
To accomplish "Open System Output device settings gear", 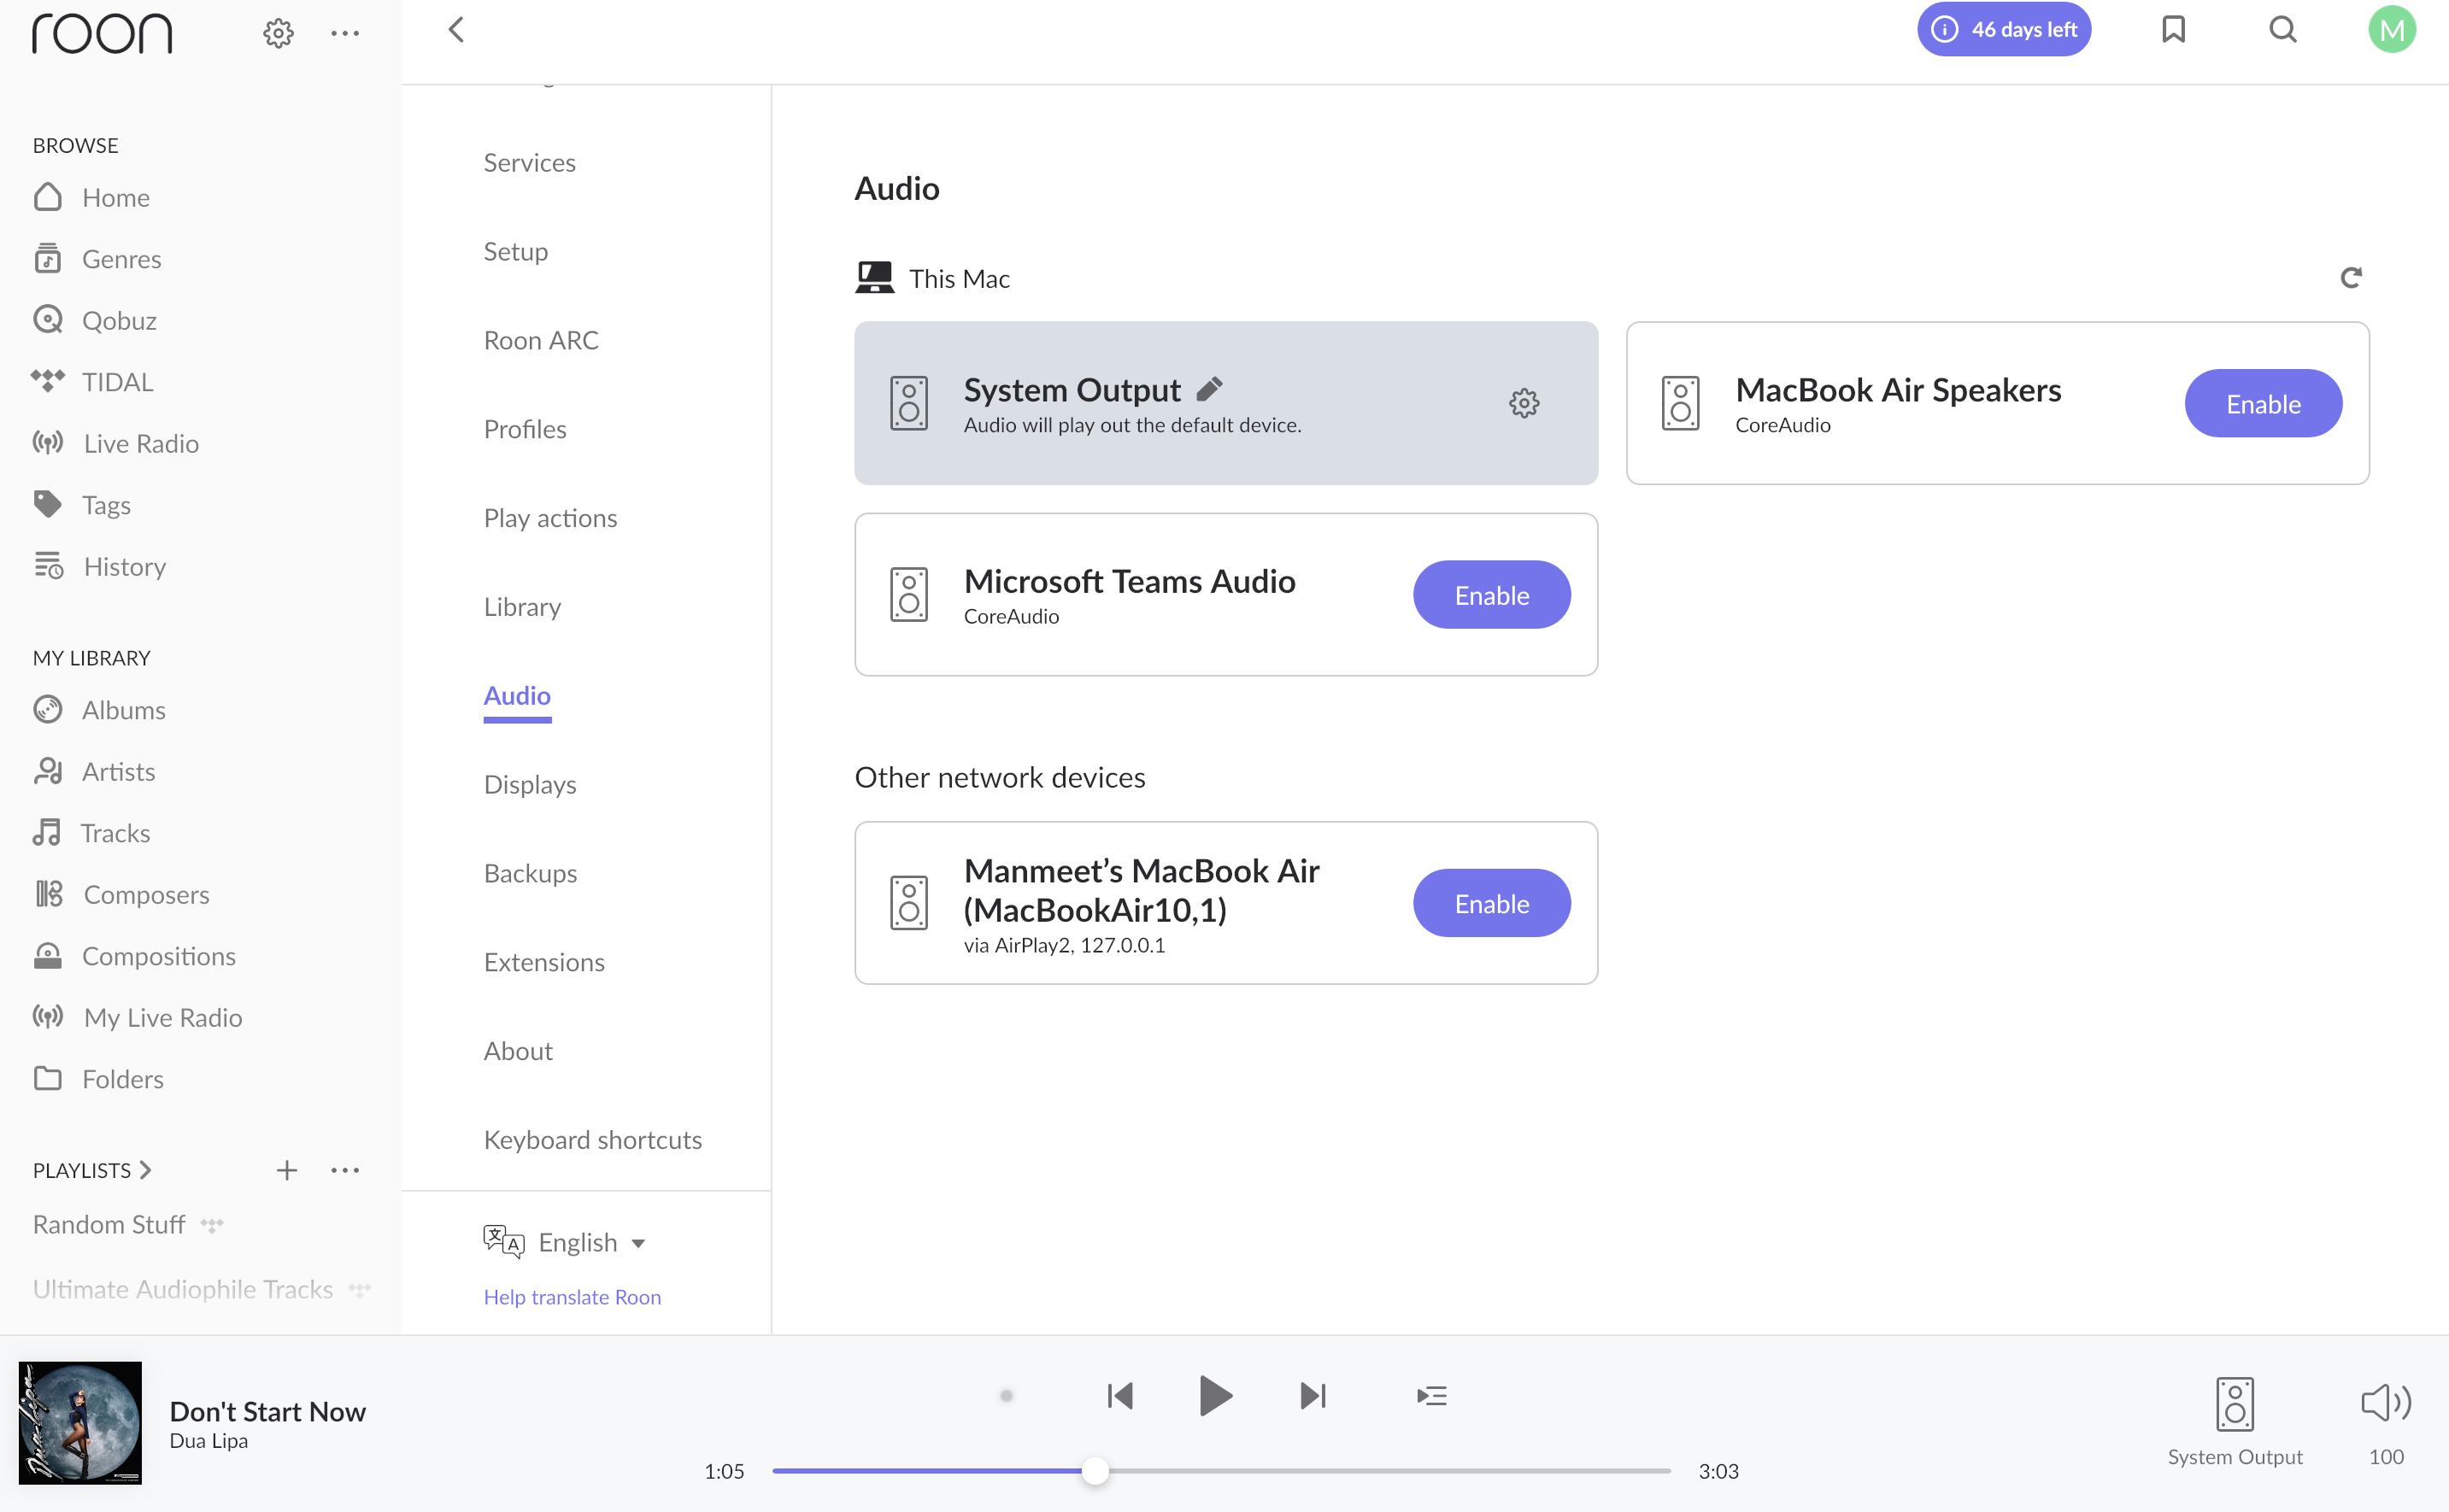I will [x=1524, y=403].
